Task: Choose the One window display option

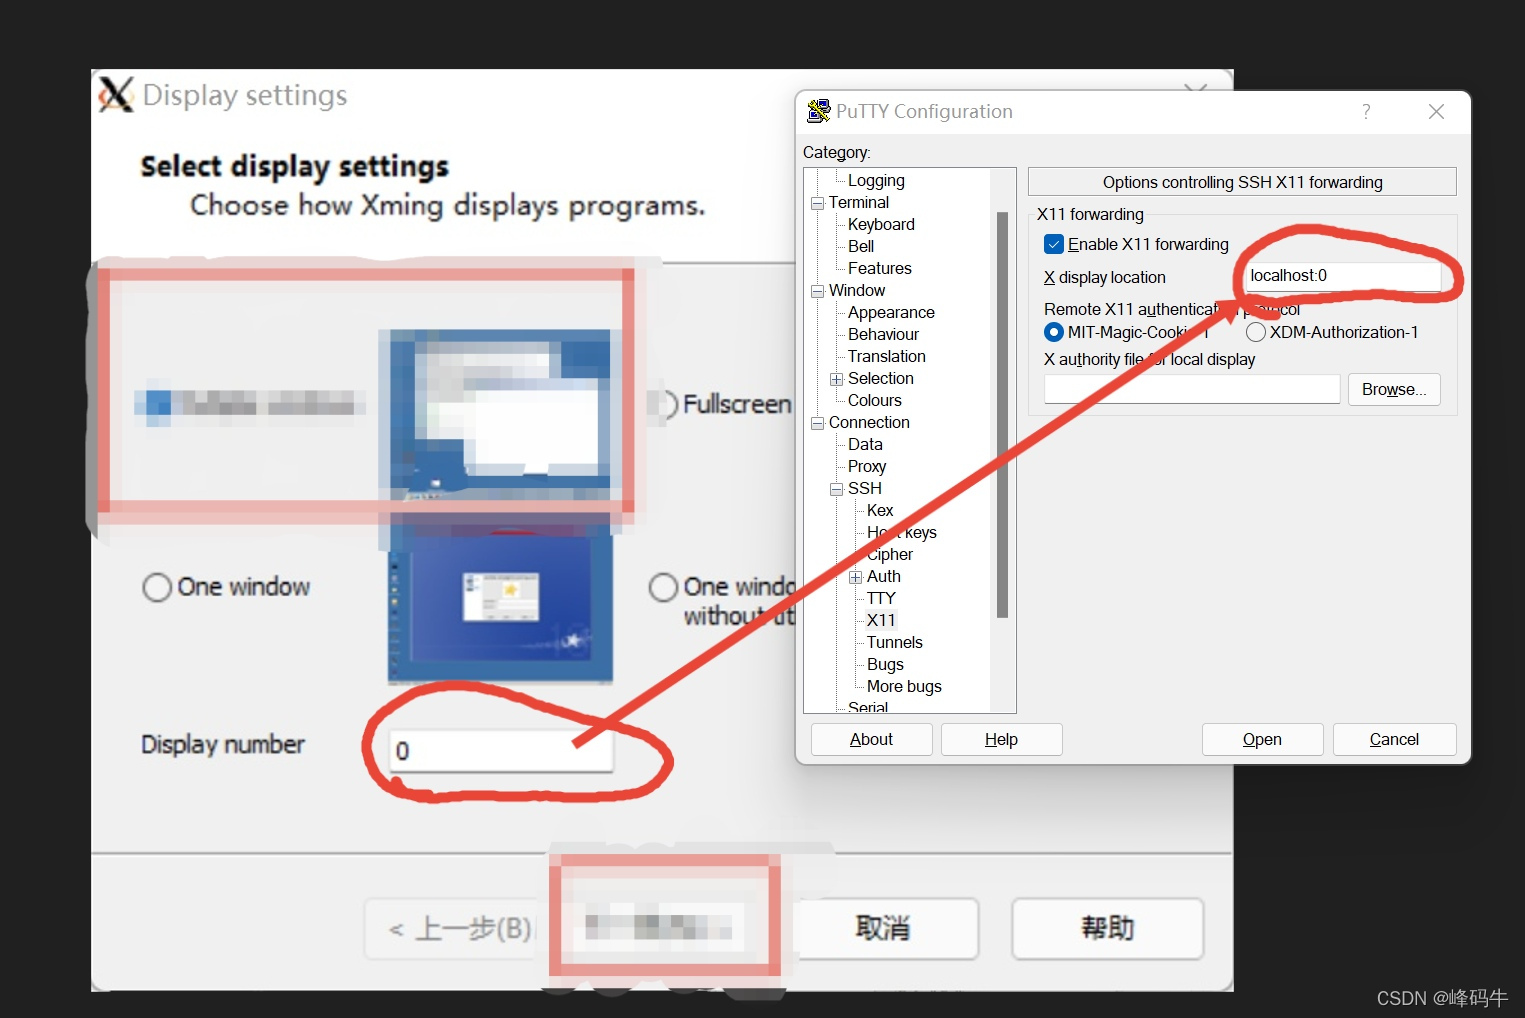Action: coord(157,587)
